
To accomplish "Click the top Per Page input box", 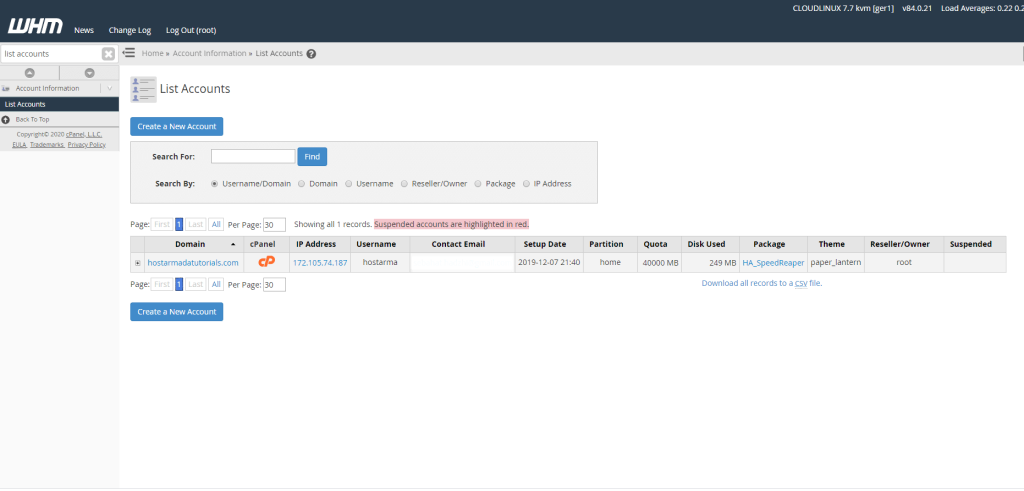I will tap(274, 225).
